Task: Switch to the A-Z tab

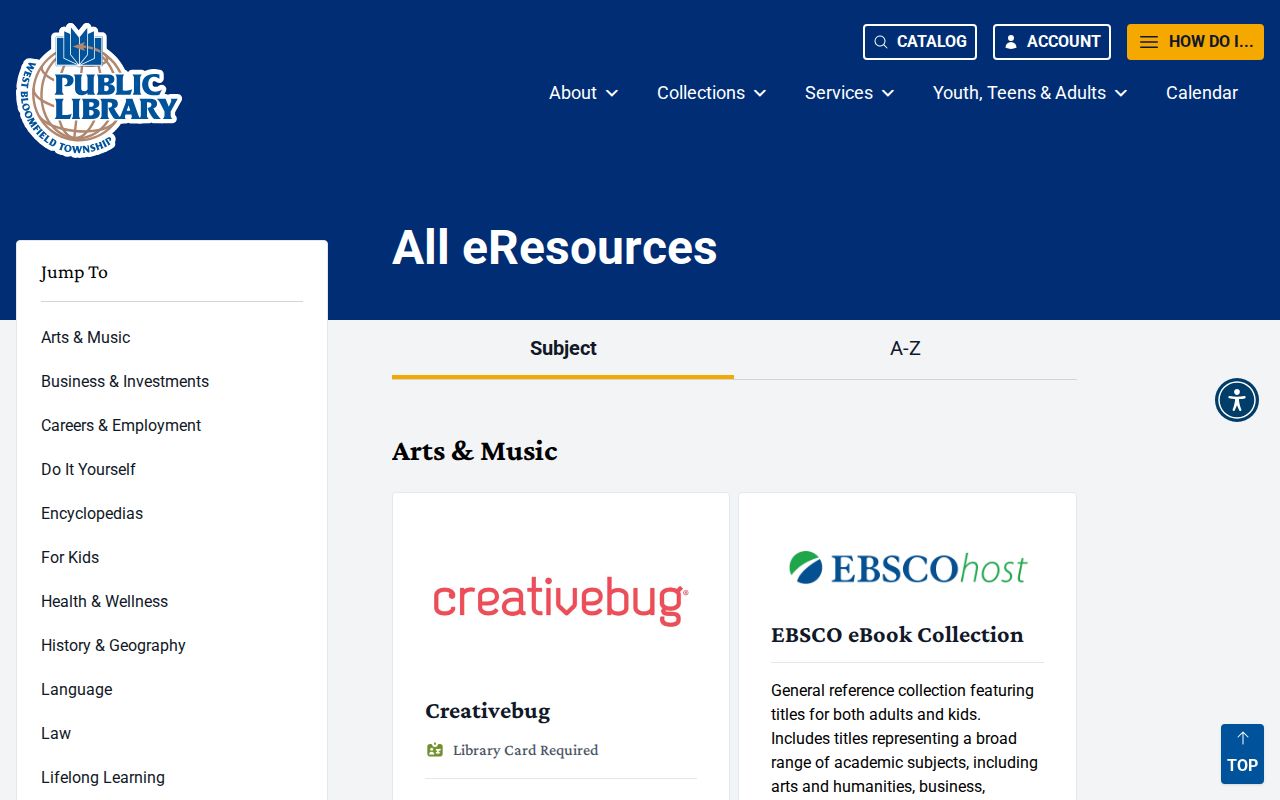Action: pos(905,349)
